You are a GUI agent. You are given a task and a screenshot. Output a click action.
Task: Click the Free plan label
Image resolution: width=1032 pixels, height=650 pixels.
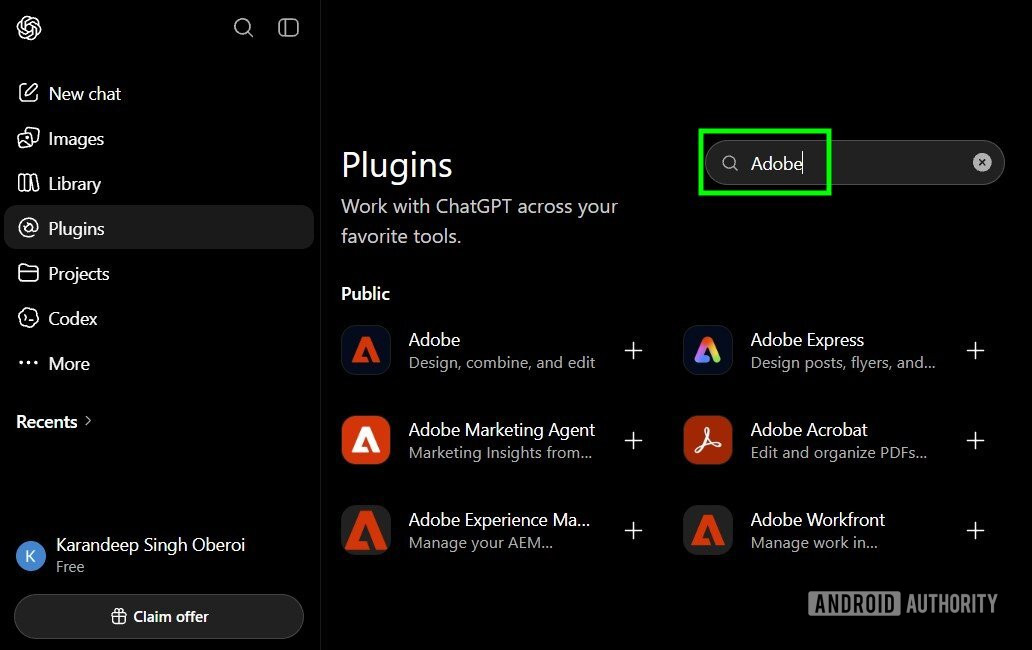coord(70,566)
